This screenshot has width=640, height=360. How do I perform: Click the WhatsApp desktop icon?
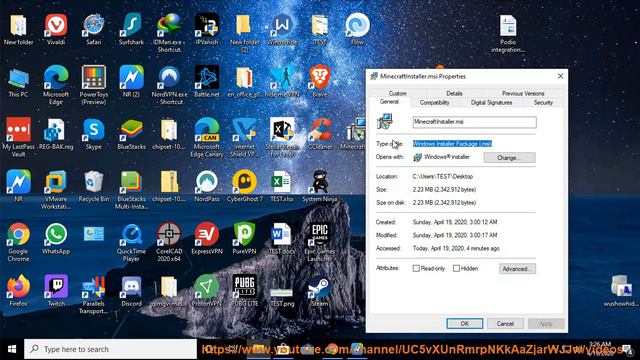[56, 239]
